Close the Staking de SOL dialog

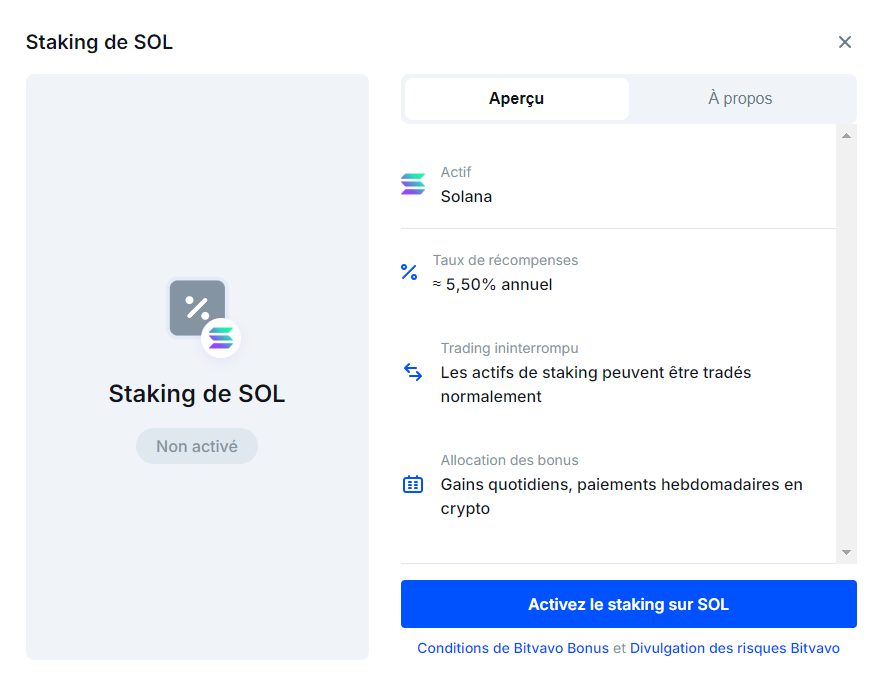tap(844, 42)
